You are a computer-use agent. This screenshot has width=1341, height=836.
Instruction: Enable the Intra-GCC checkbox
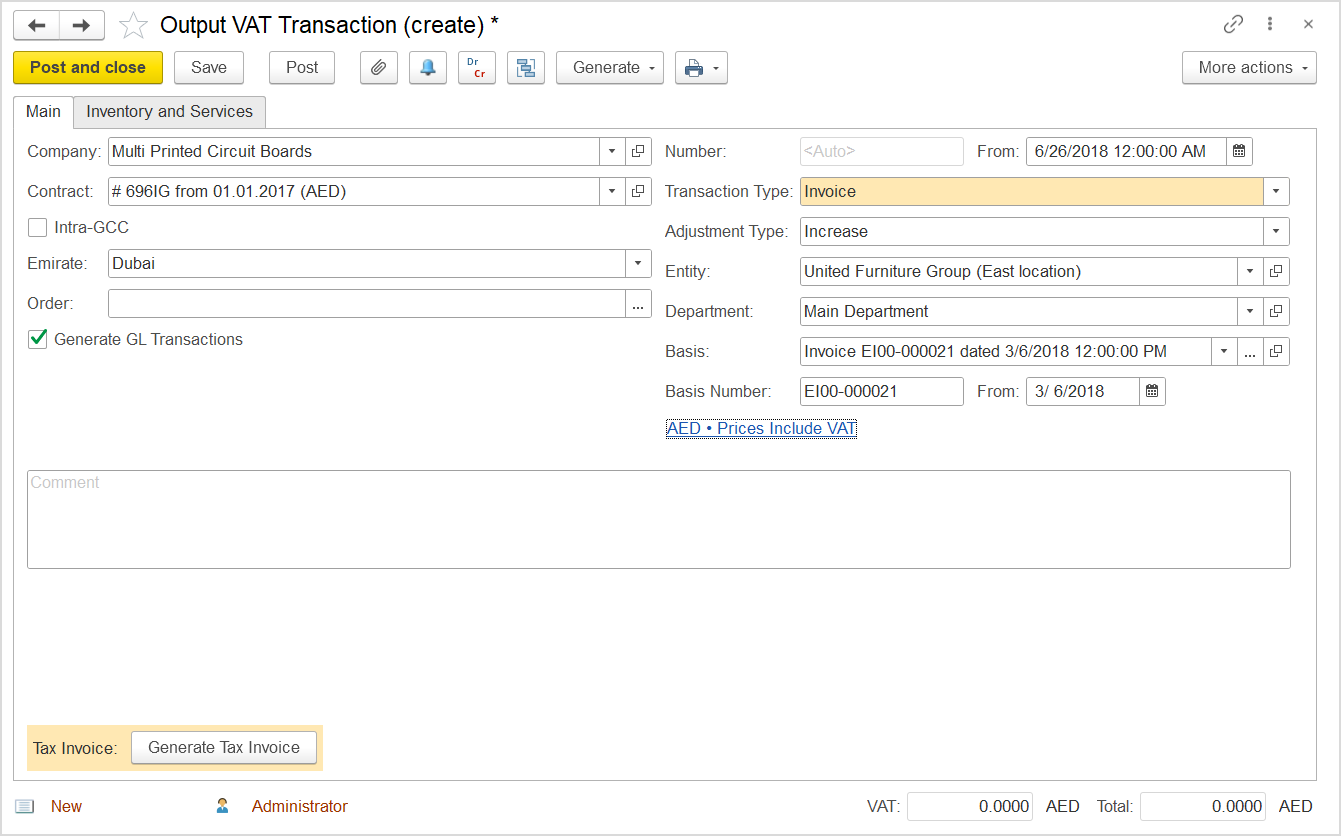click(x=38, y=228)
